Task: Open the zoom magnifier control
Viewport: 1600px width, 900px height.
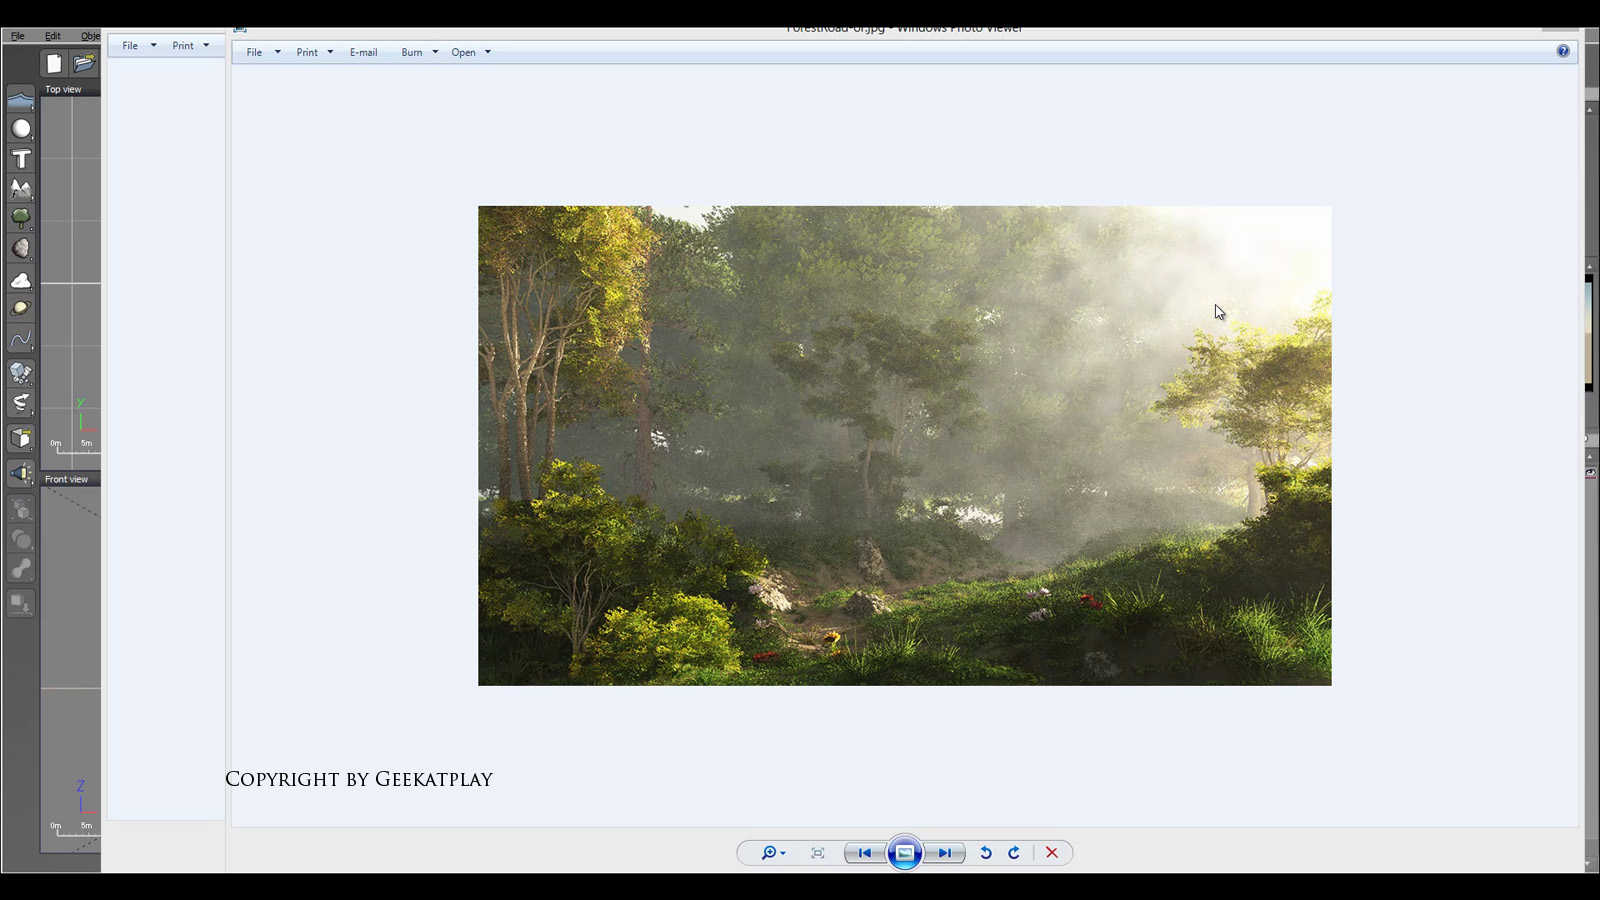Action: click(773, 853)
